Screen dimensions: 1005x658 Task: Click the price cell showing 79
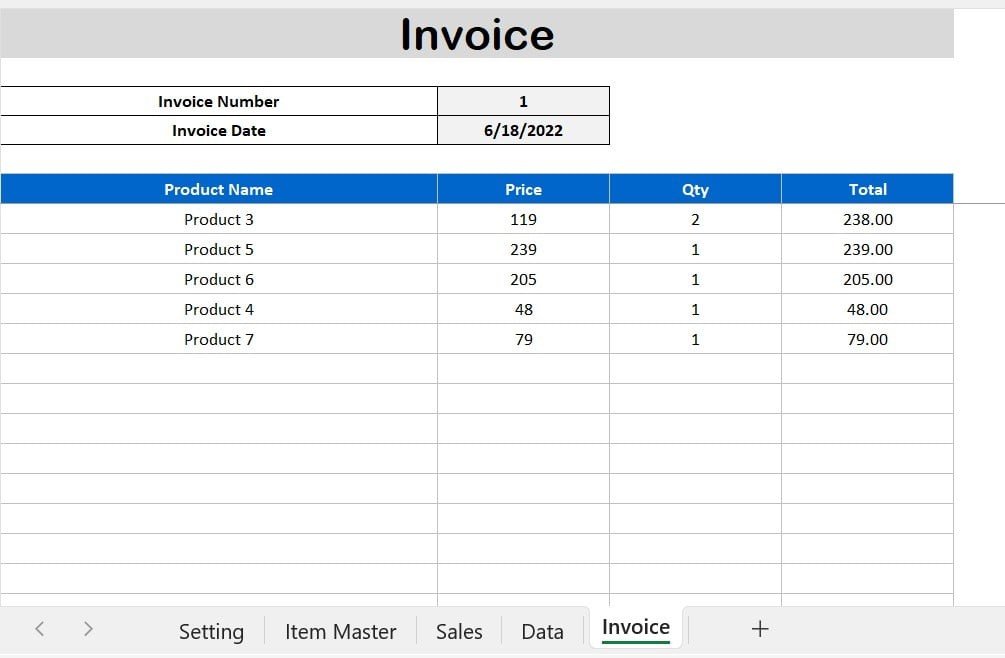[524, 339]
